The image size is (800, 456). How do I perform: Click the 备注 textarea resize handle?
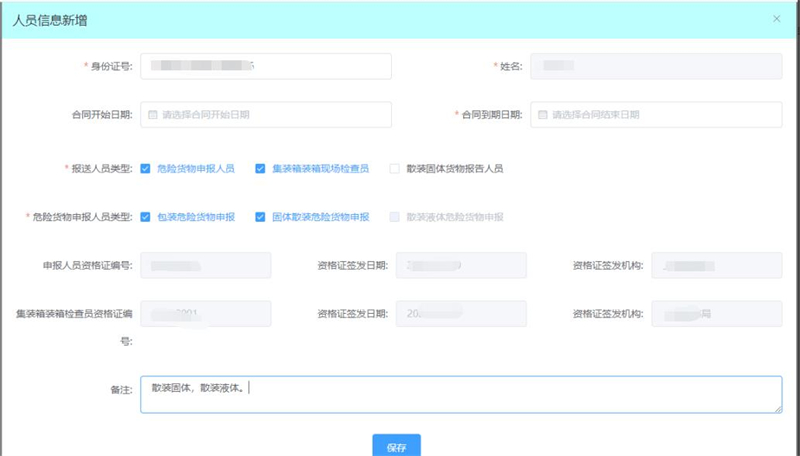tap(777, 408)
